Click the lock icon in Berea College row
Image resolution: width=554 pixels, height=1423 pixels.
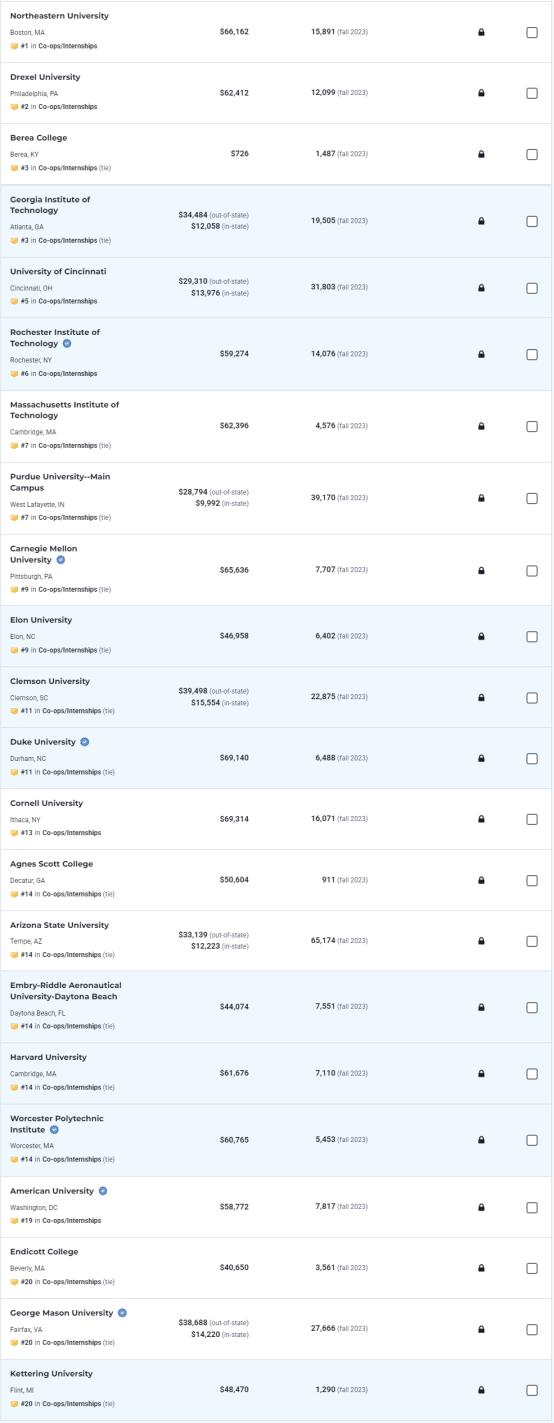point(481,154)
